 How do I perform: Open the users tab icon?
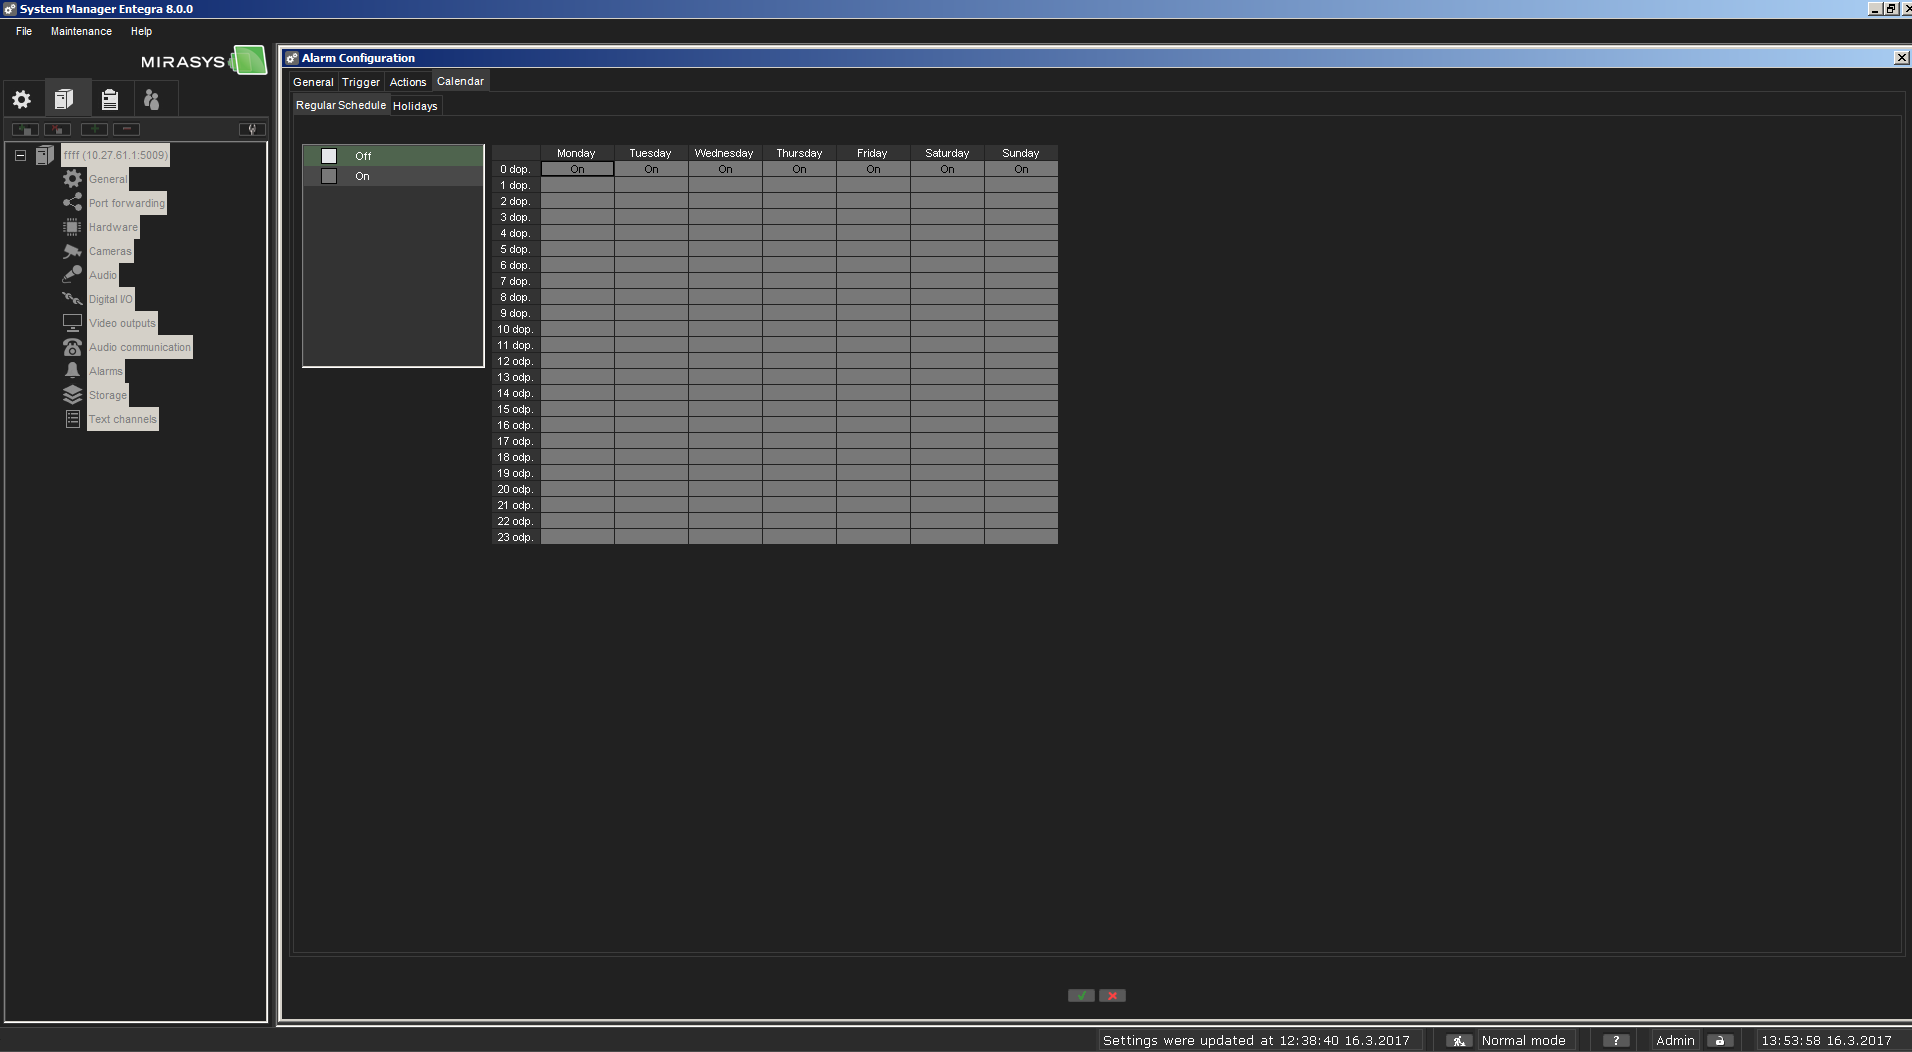point(152,99)
